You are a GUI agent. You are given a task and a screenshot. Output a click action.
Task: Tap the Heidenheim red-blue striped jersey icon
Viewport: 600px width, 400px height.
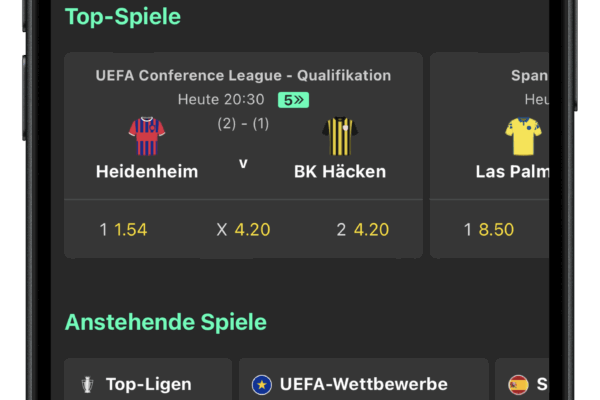click(147, 136)
